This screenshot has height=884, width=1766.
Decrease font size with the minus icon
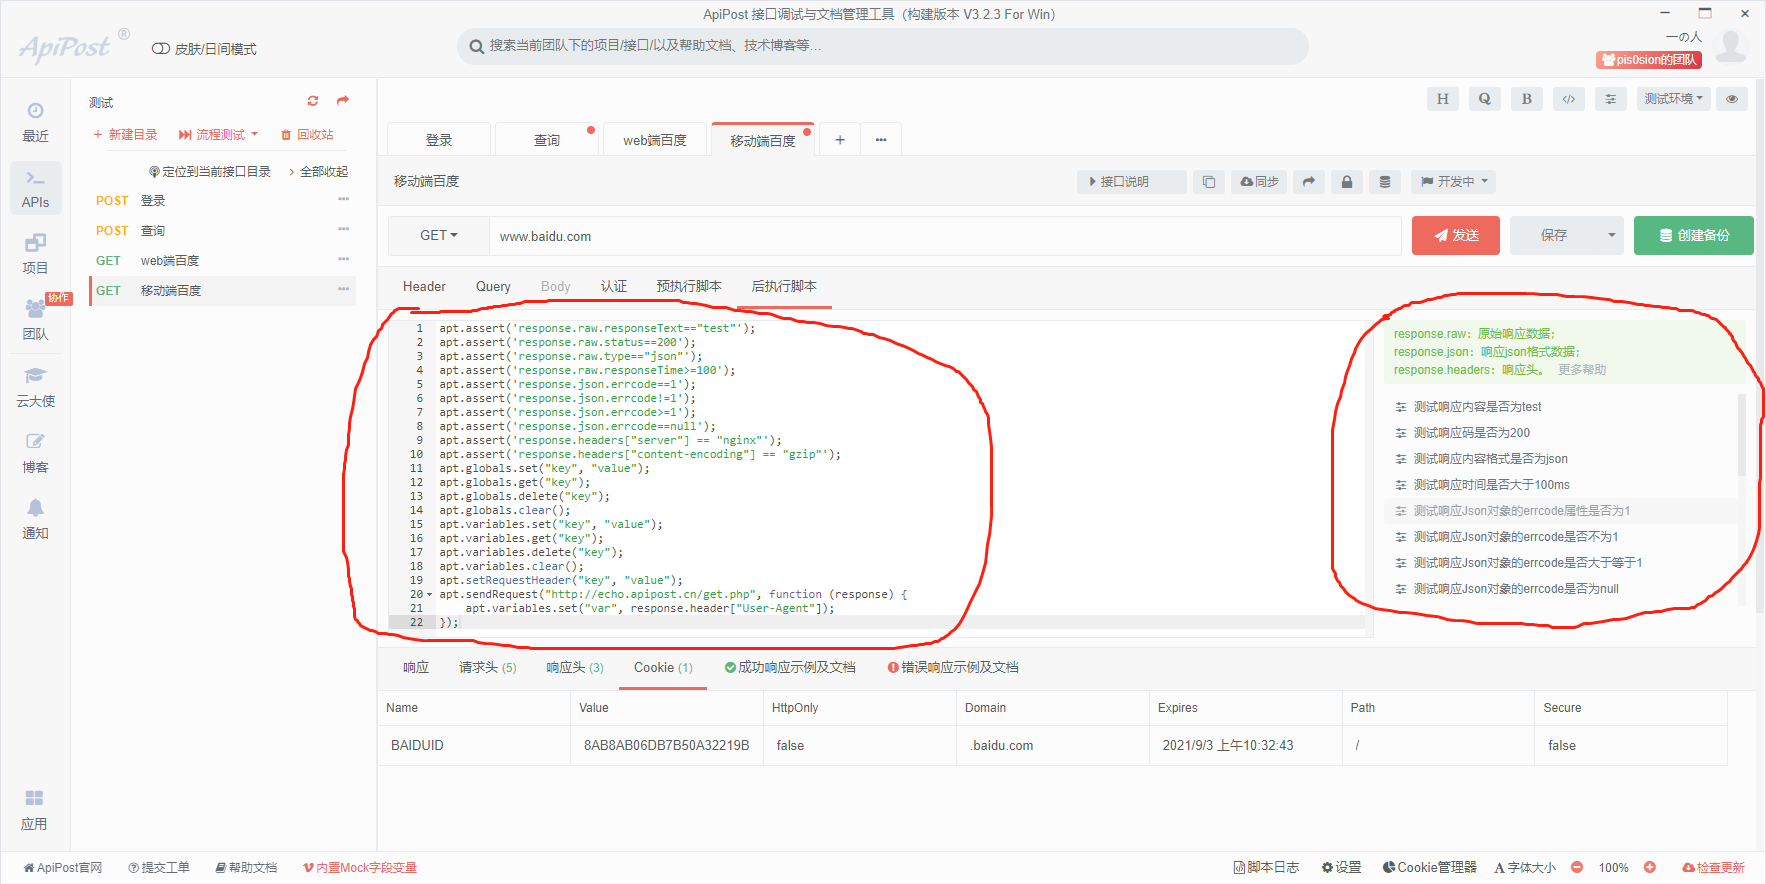tap(1577, 868)
